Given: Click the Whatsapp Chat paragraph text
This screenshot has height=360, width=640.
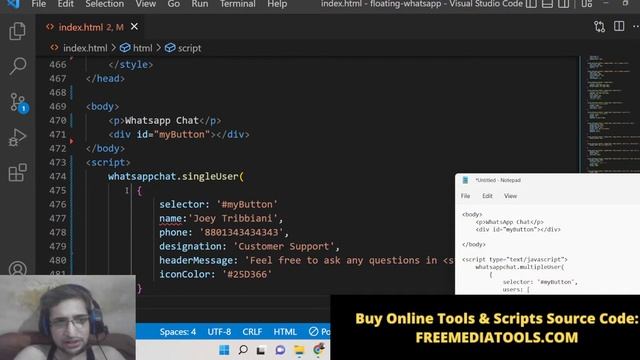Looking at the screenshot, I should pyautogui.click(x=162, y=120).
